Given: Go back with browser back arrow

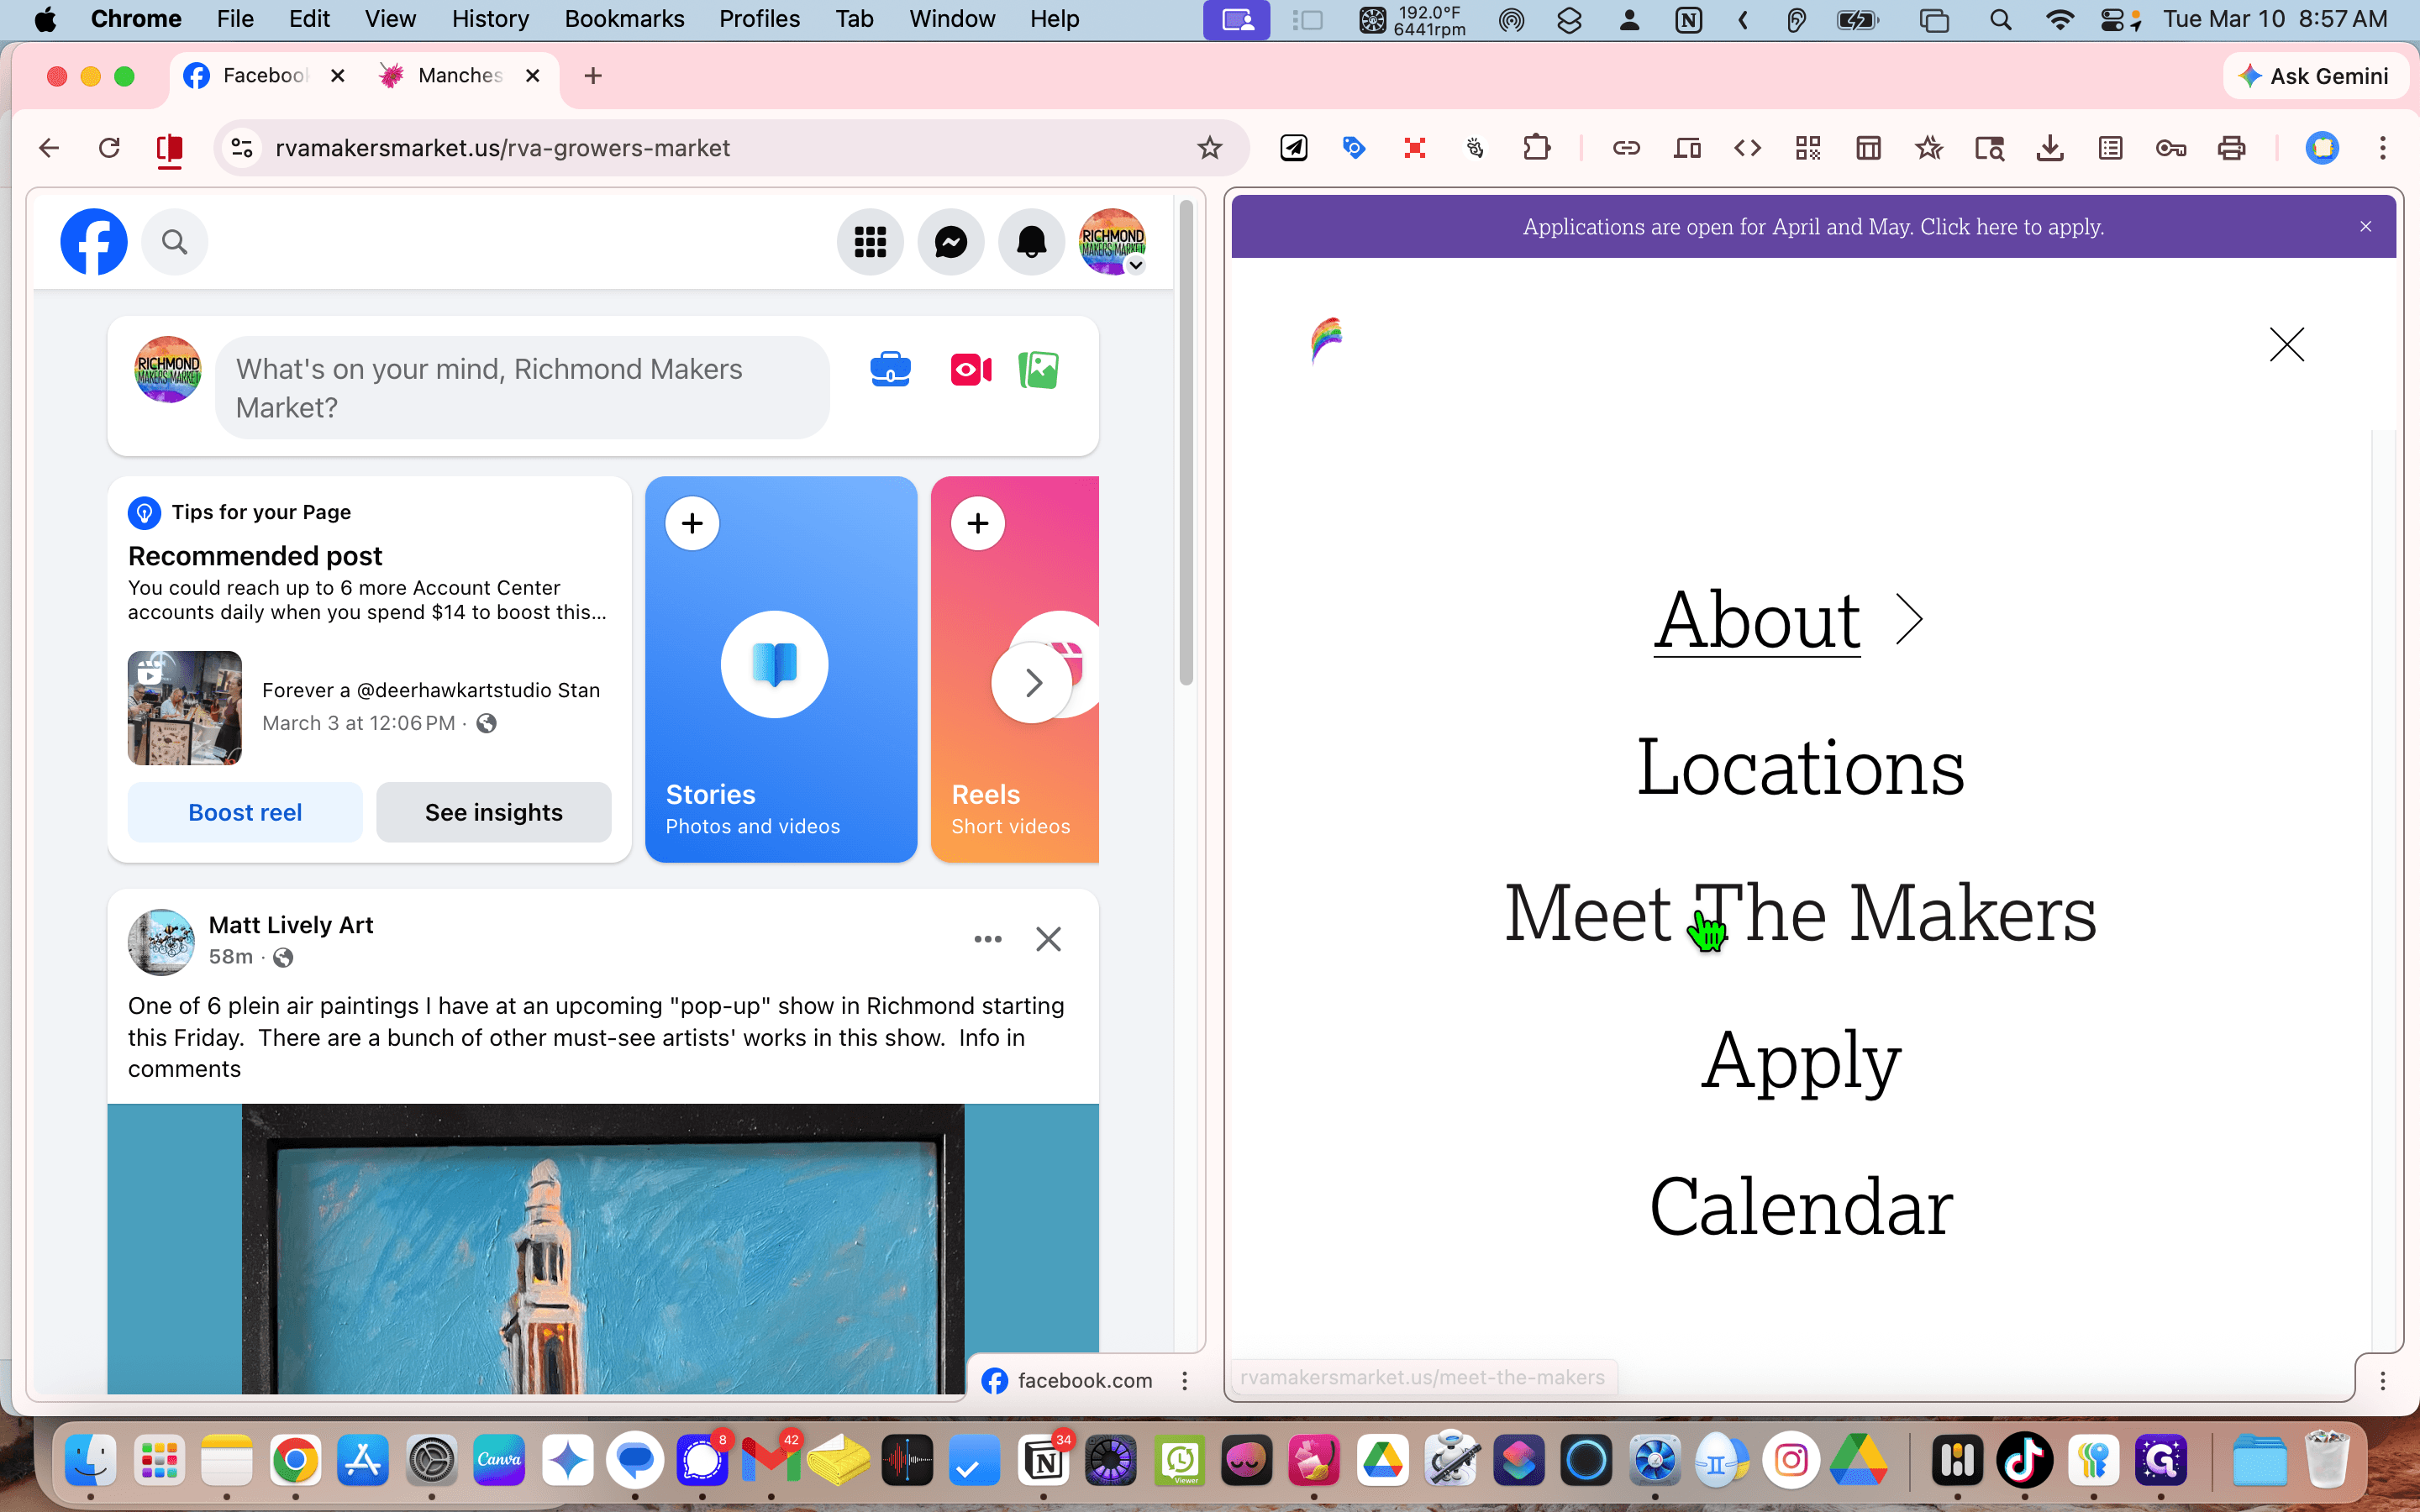Looking at the screenshot, I should [x=49, y=148].
